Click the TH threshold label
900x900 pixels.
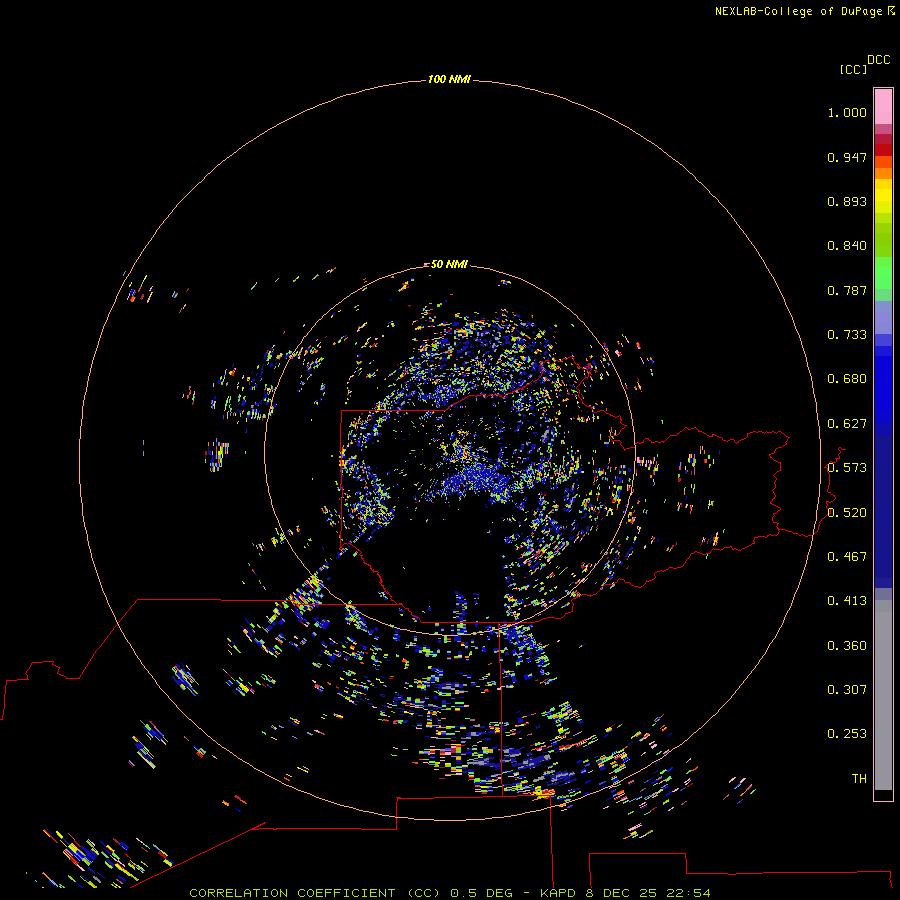(859, 779)
